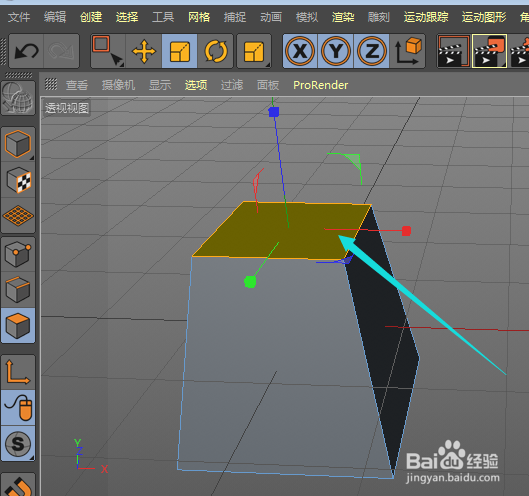Click the green axis handle cube
529x496 pixels.
click(250, 282)
